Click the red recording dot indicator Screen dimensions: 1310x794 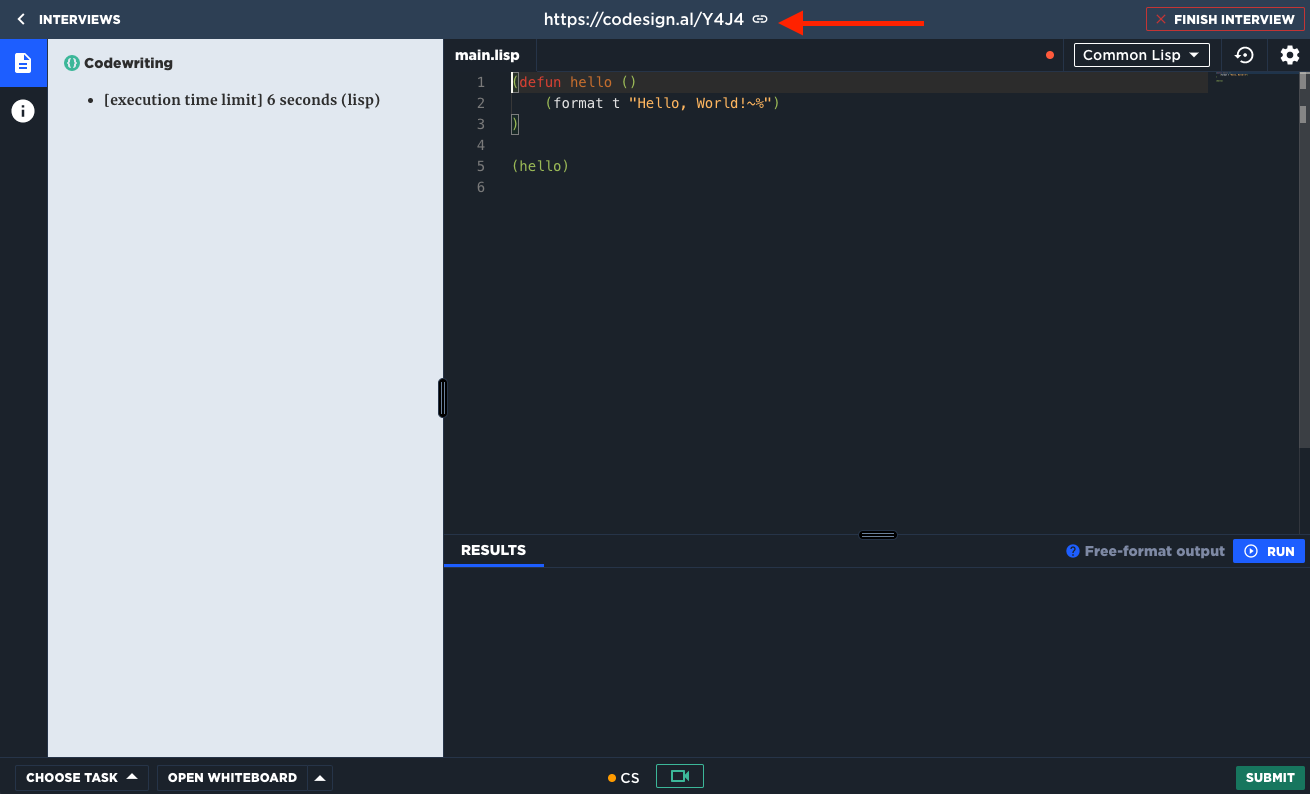pos(1049,55)
